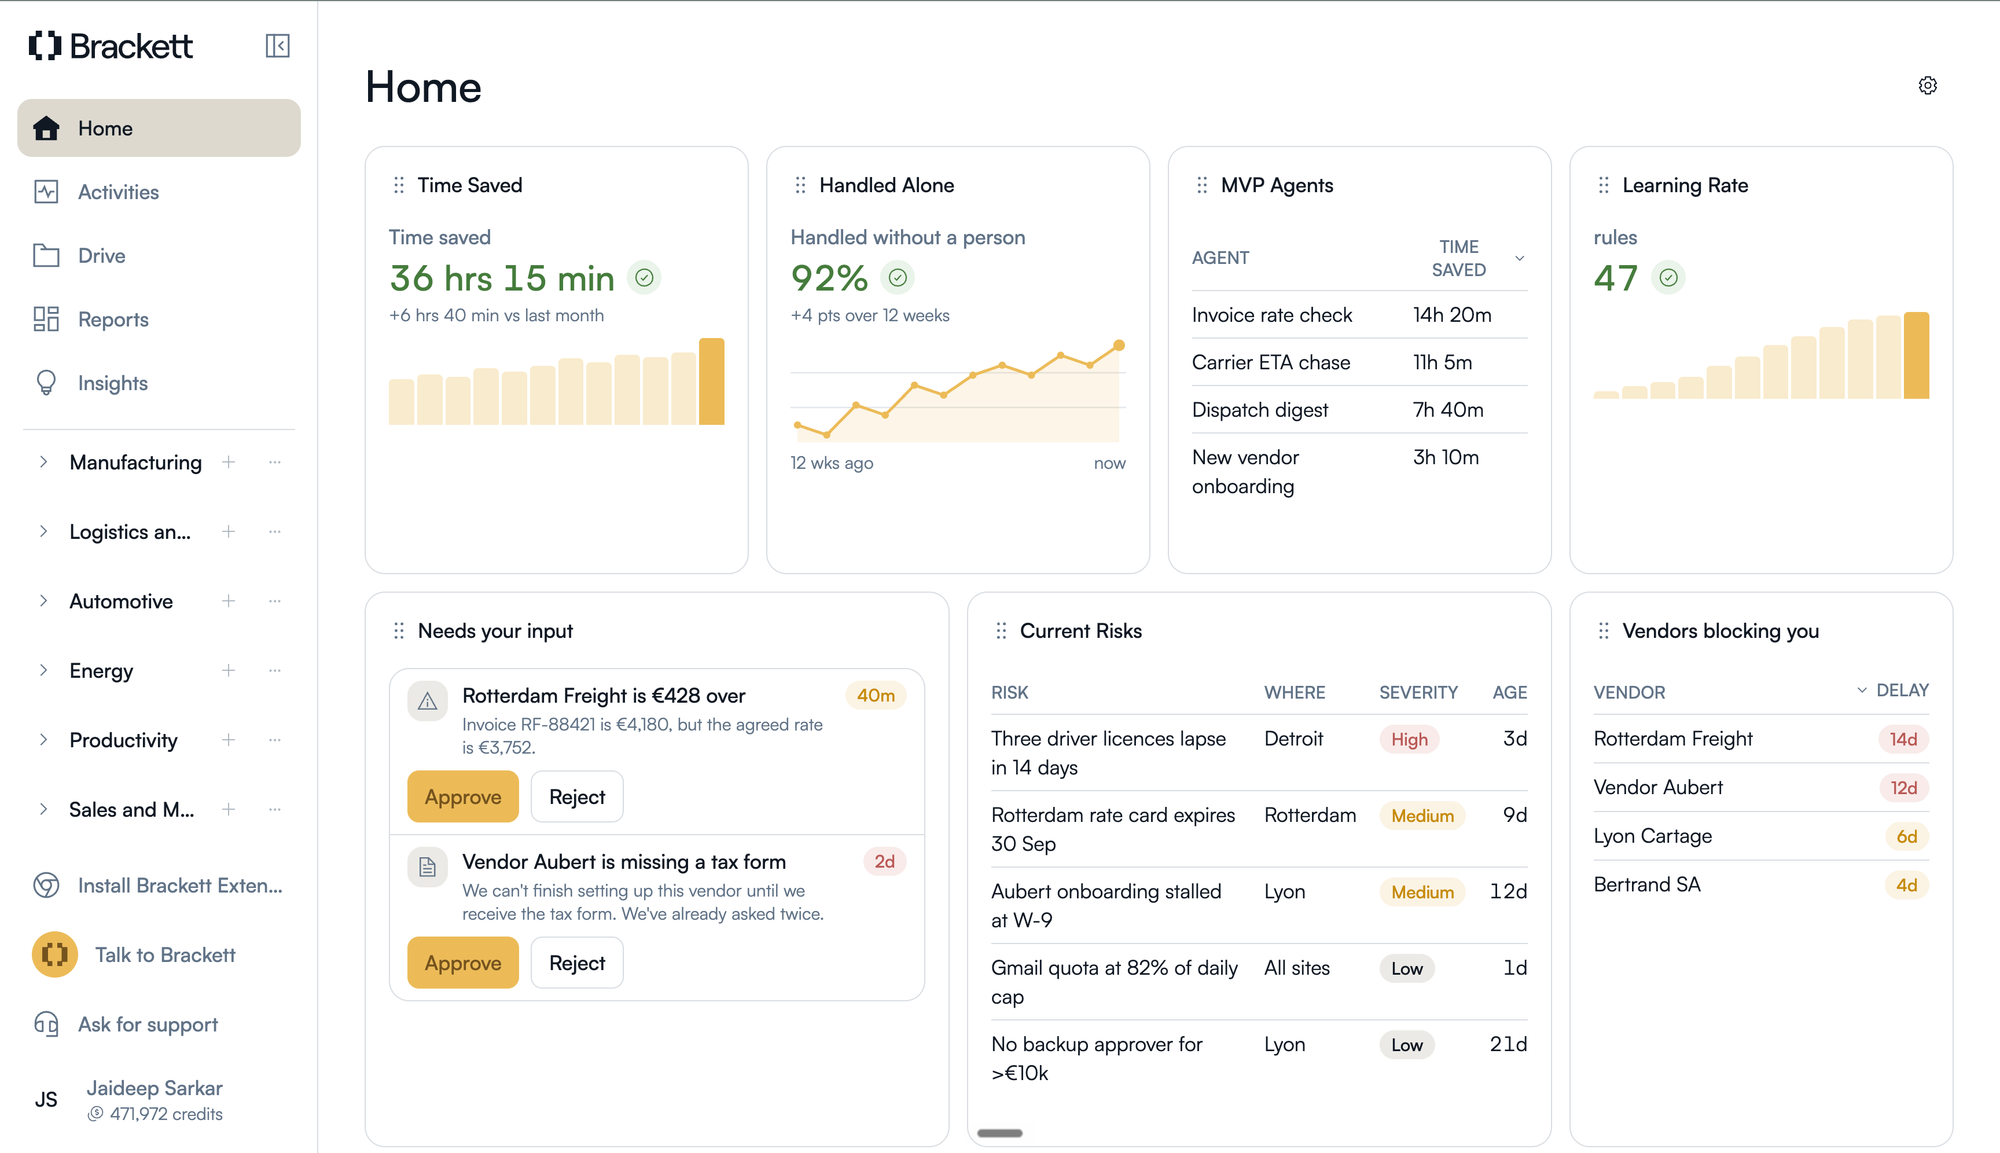Expand the Automotive section

click(43, 601)
